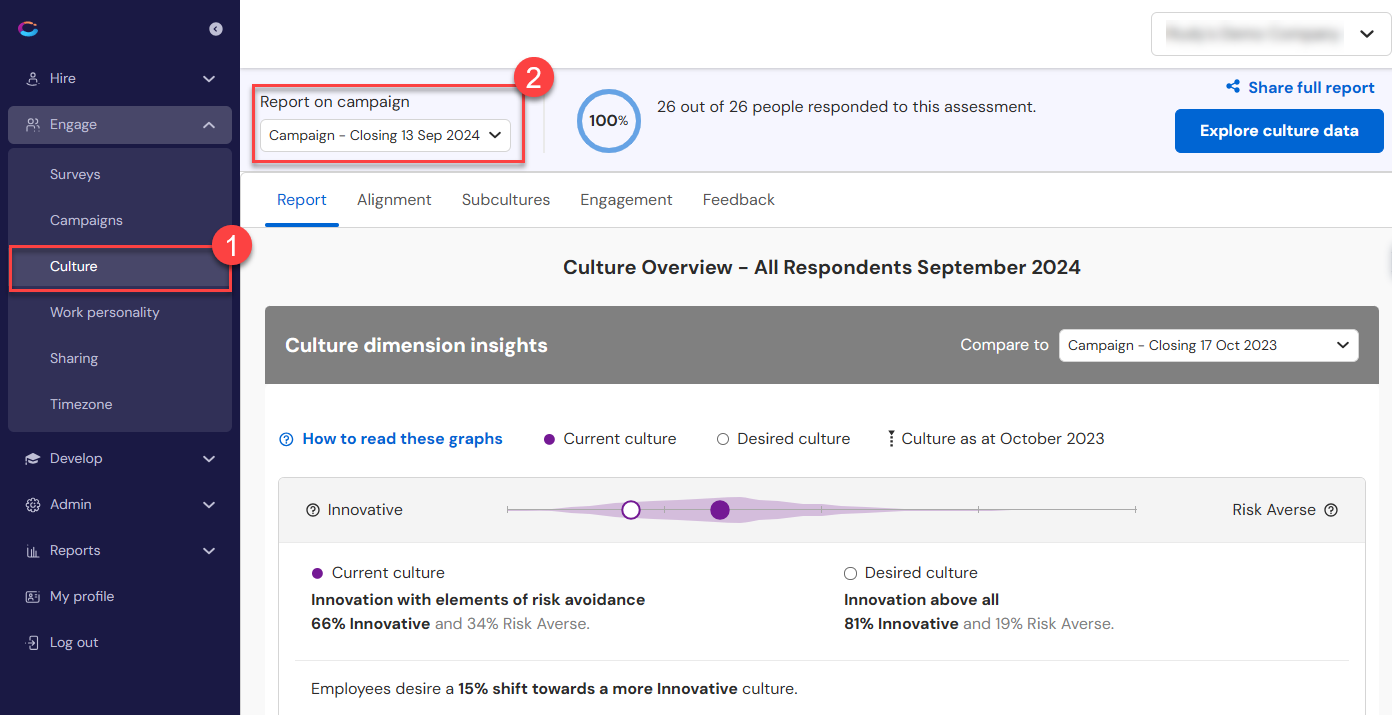The image size is (1392, 715).
Task: Expand the Admin menu chevron
Action: [x=209, y=505]
